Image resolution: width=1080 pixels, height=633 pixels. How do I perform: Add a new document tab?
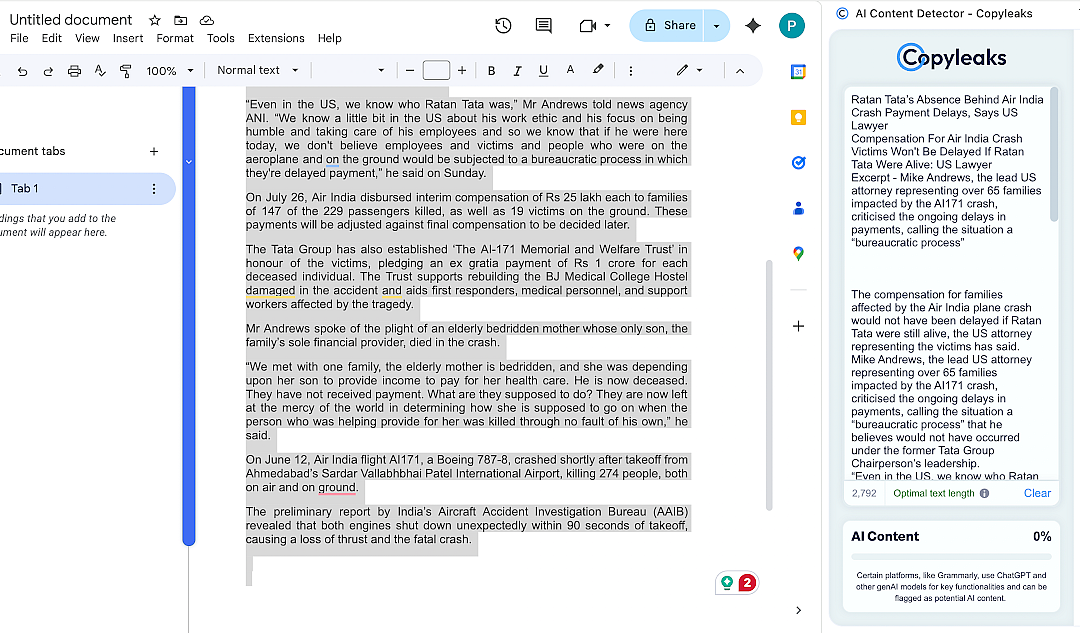pos(154,152)
